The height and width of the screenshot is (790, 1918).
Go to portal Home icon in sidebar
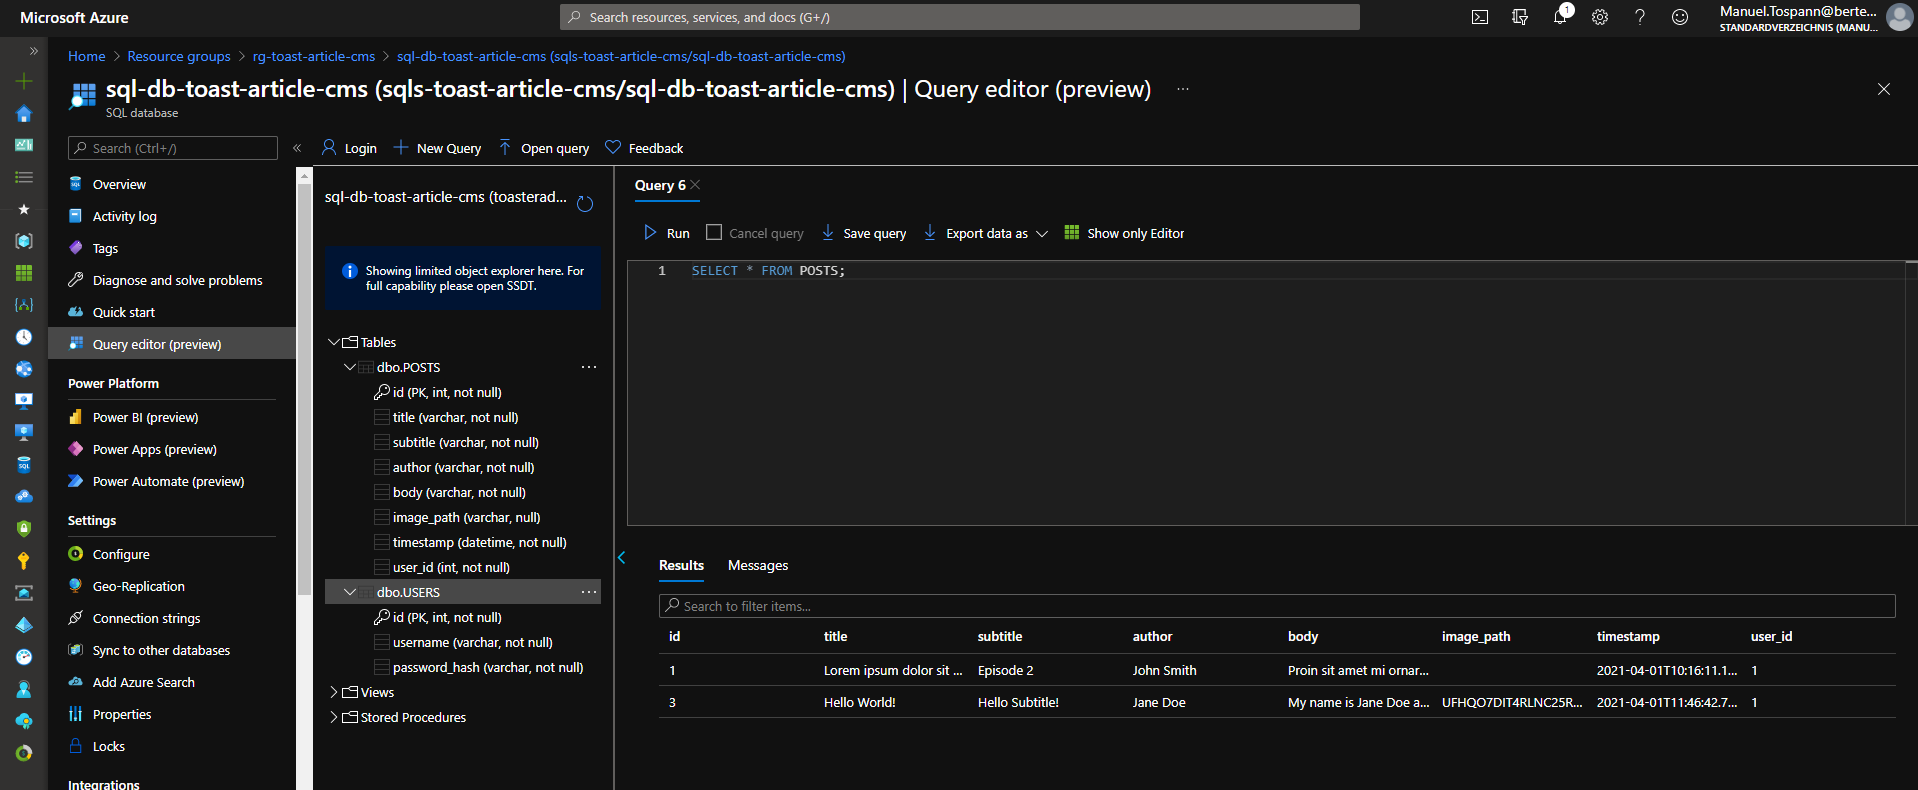coord(24,113)
